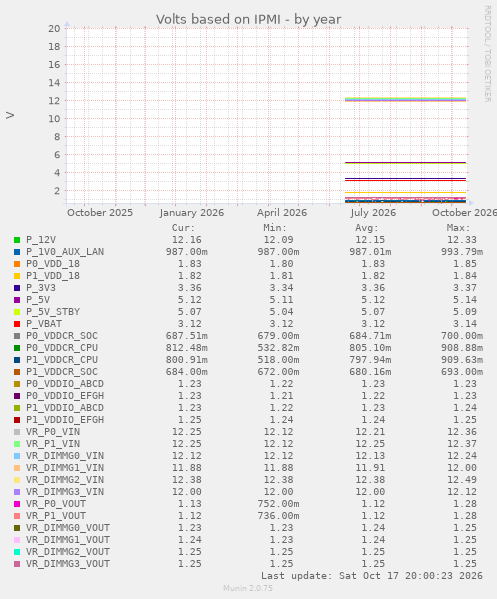Select the VR_DIMMG3_VIN legend label
Image resolution: width=497 pixels, height=599 pixels.
pos(65,492)
